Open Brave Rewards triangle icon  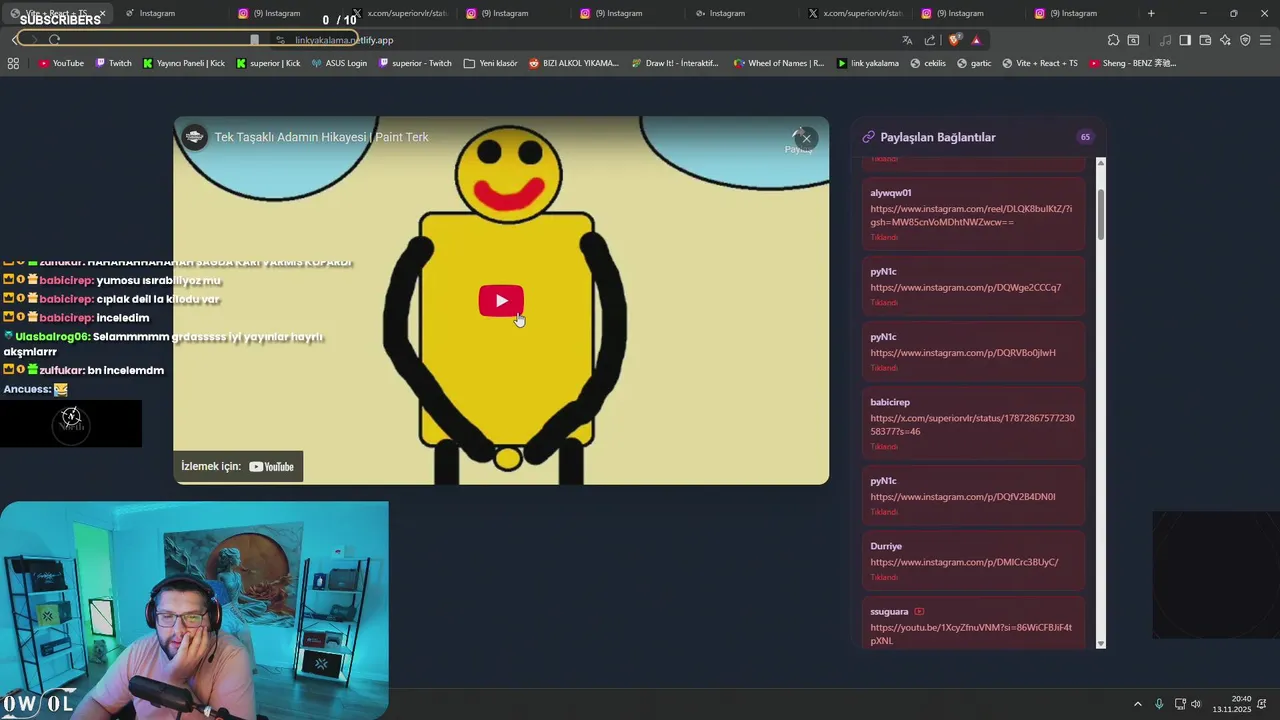976,40
